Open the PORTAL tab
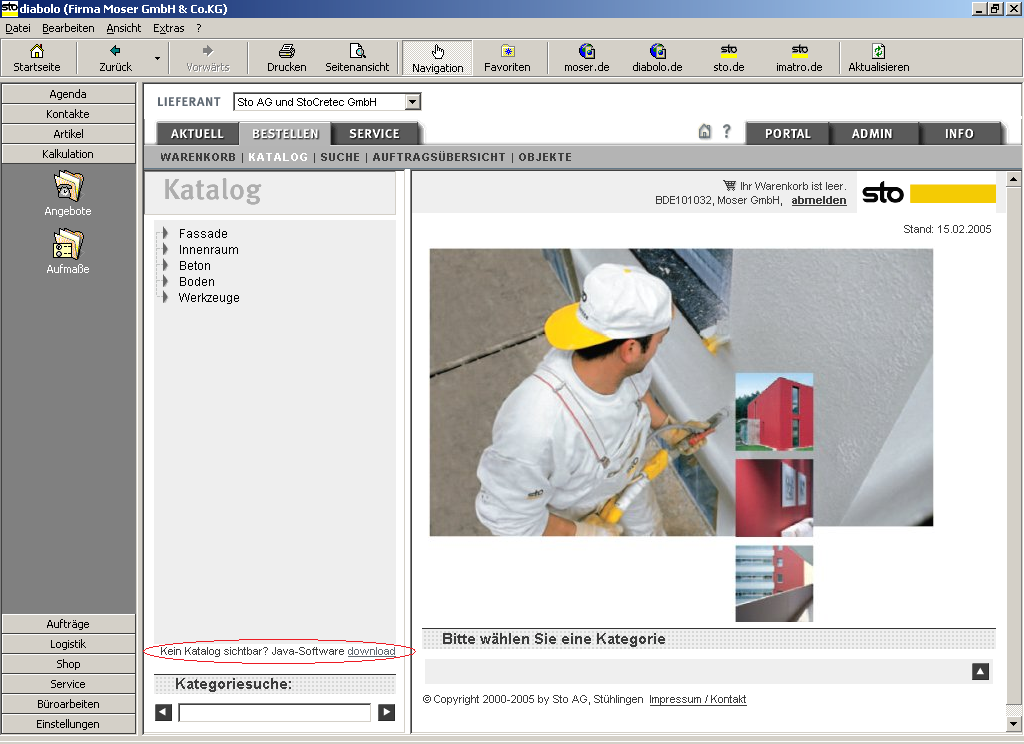The width and height of the screenshot is (1024, 744). (788, 133)
